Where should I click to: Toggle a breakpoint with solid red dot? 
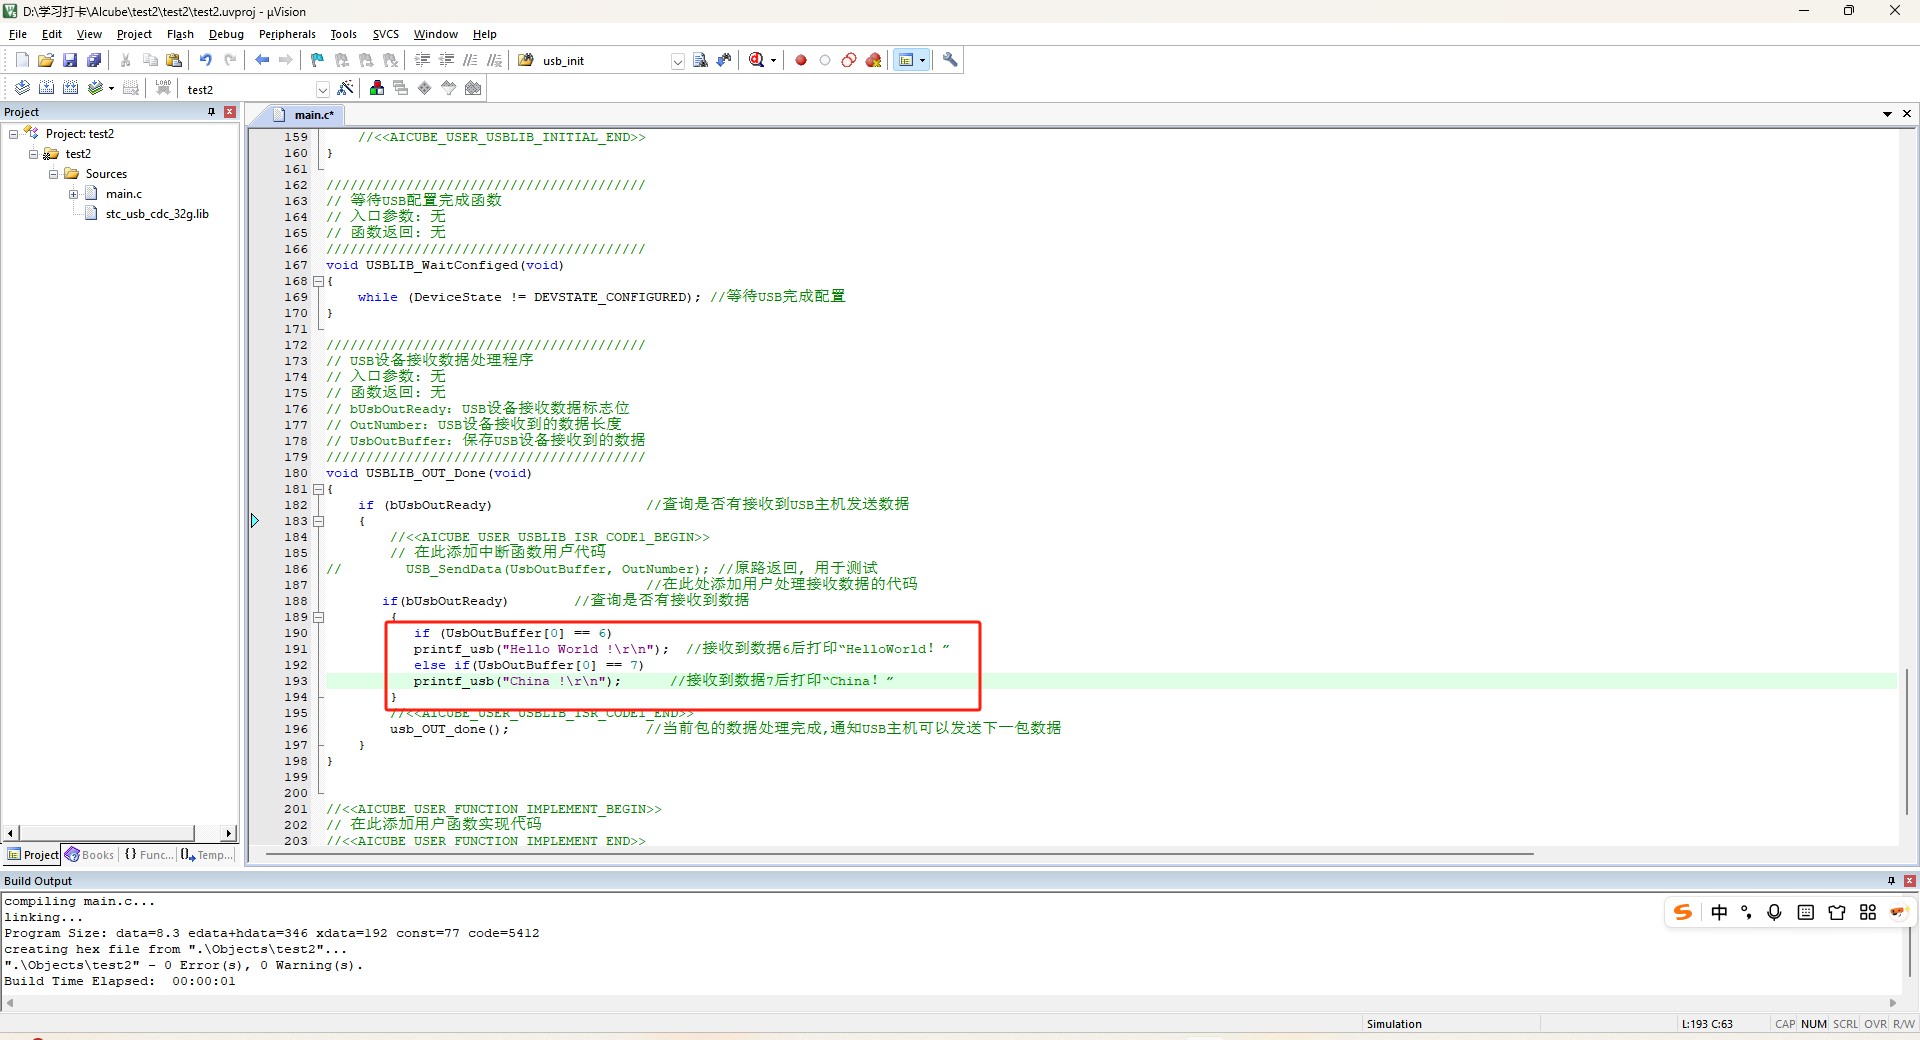coord(800,60)
